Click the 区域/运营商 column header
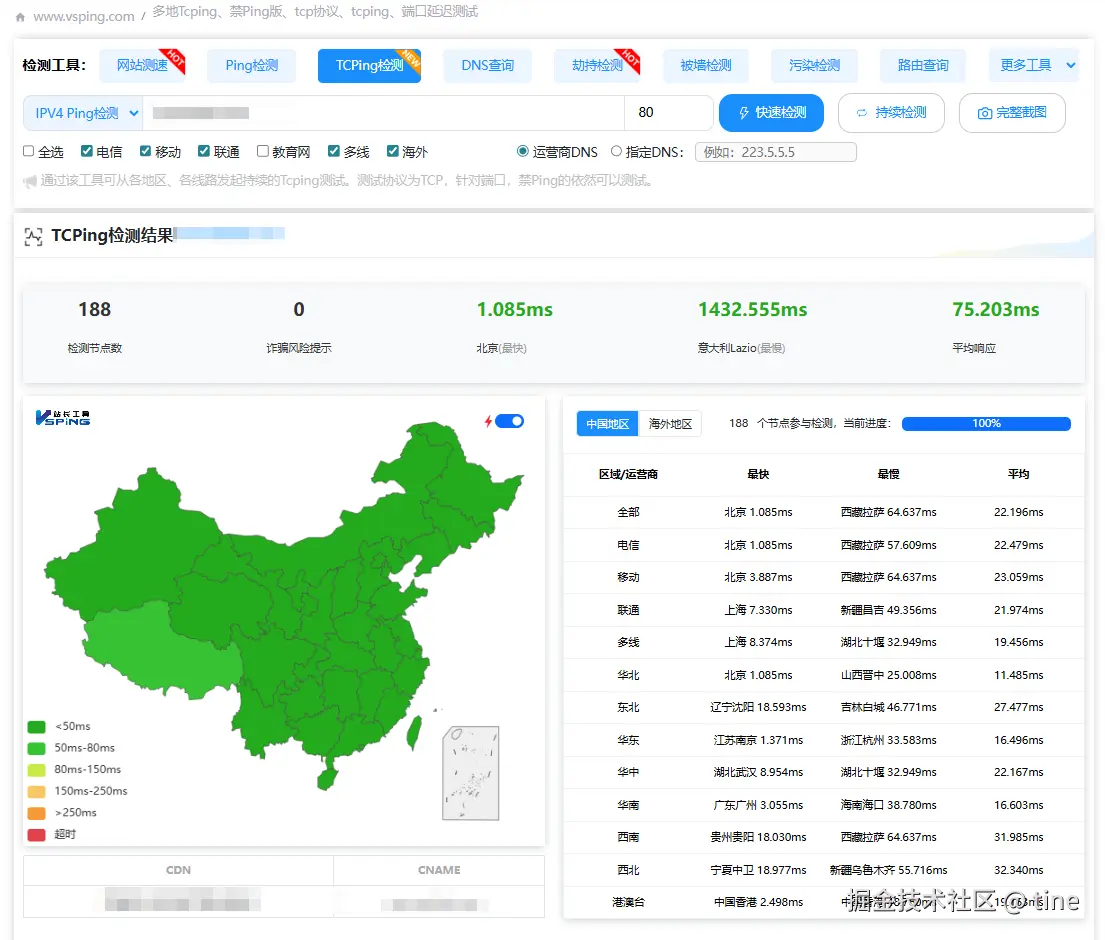This screenshot has width=1105, height=940. 628,474
